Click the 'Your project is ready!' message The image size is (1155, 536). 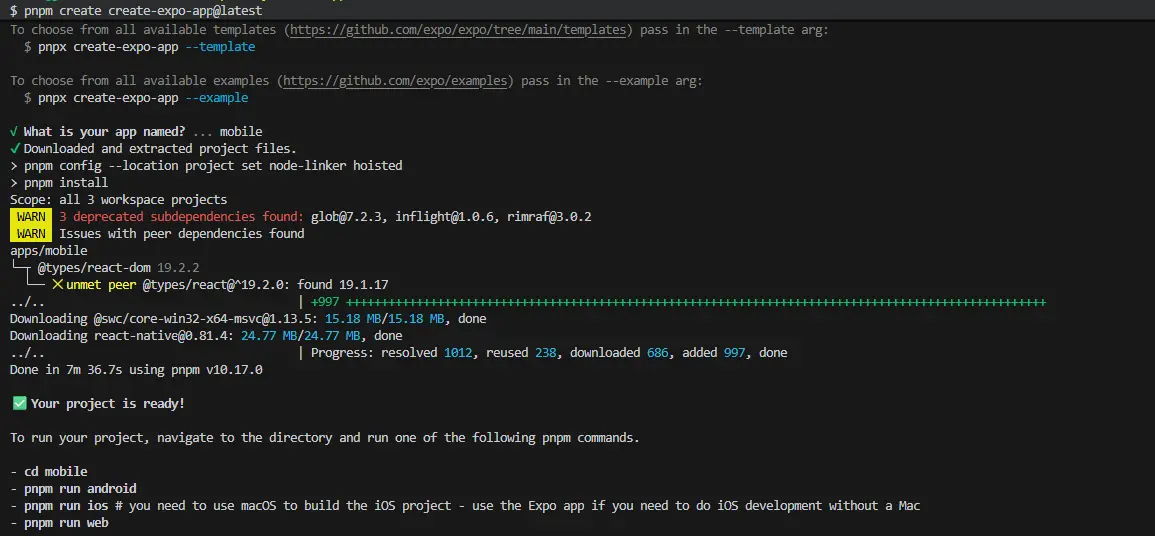click(x=108, y=403)
